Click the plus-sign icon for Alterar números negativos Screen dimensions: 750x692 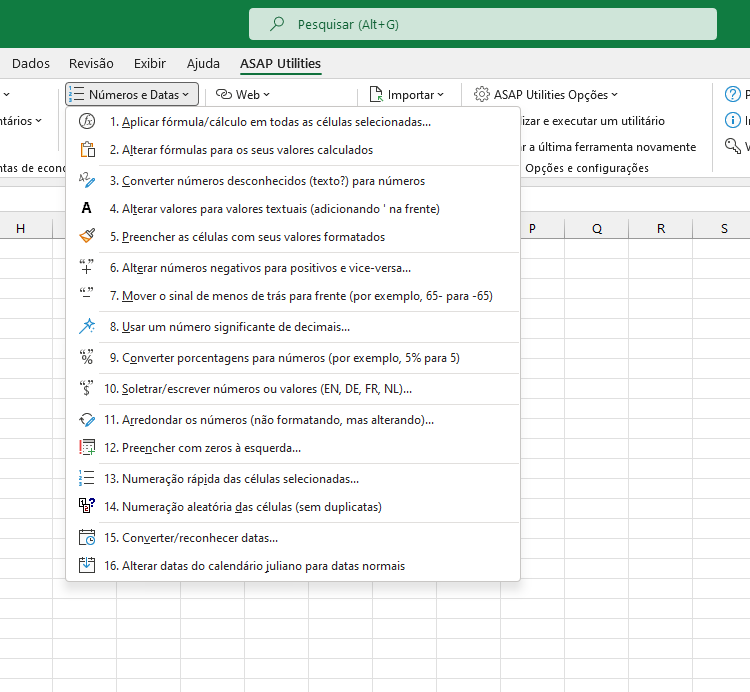(87, 267)
